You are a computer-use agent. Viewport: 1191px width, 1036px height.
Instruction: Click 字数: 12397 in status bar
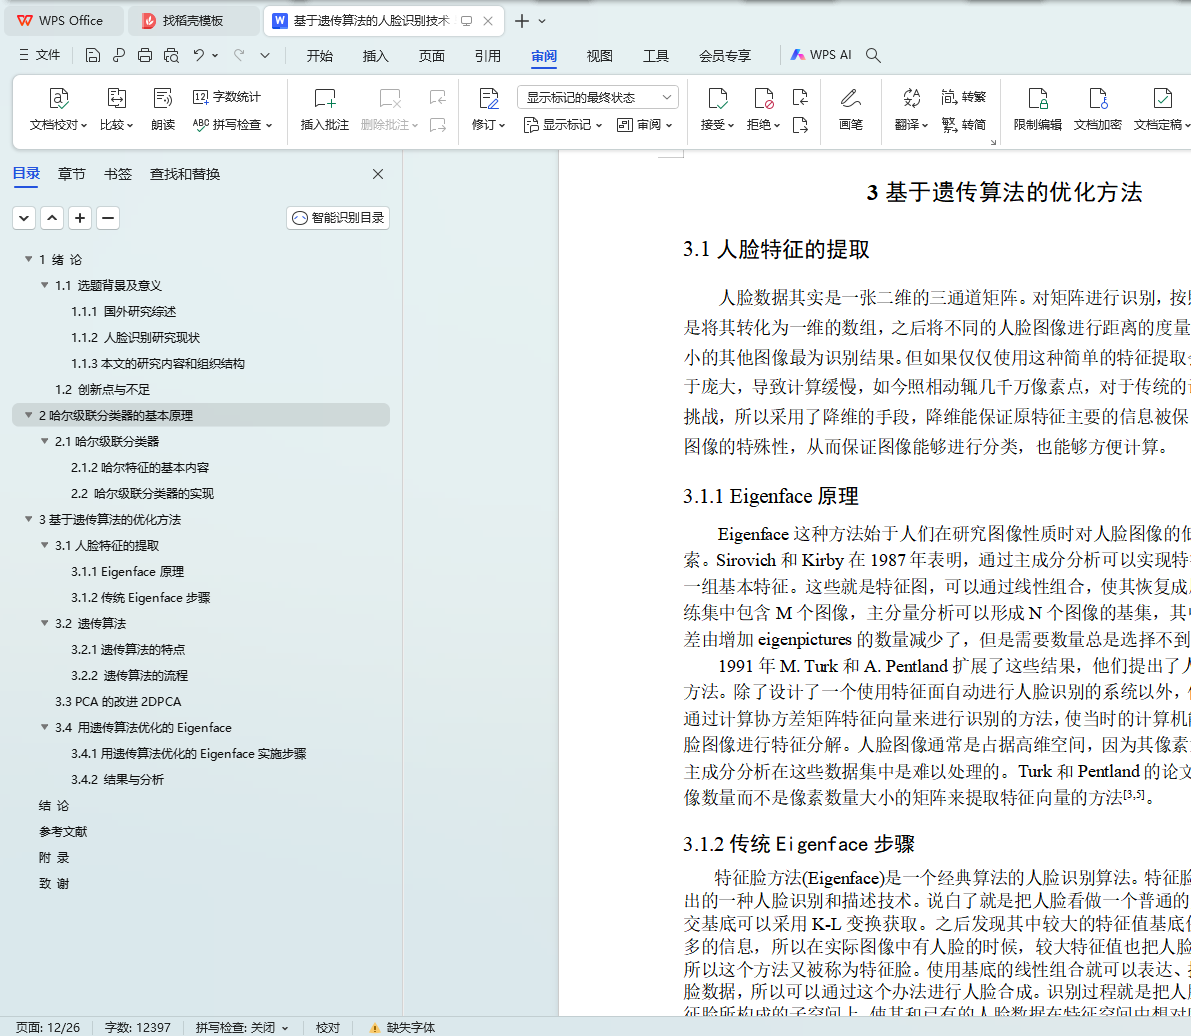click(x=137, y=1027)
